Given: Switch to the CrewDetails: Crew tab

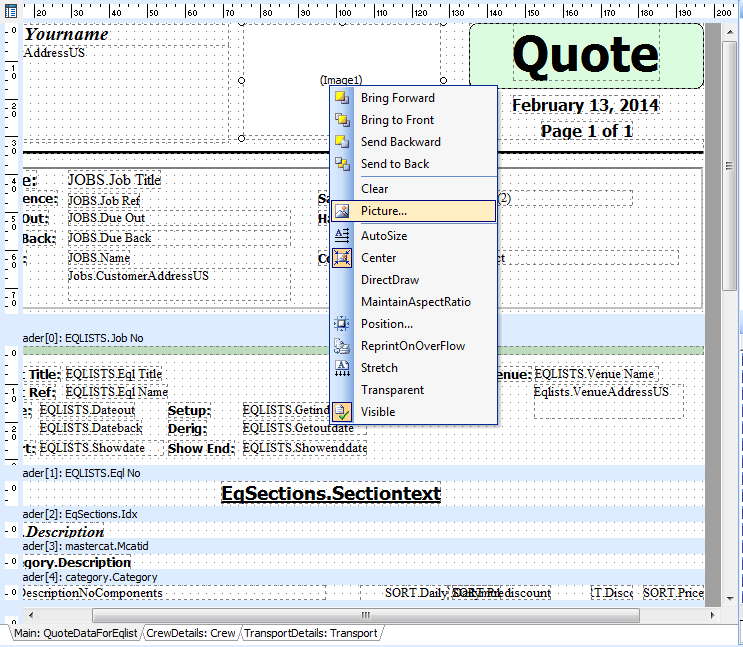Looking at the screenshot, I should (x=190, y=633).
